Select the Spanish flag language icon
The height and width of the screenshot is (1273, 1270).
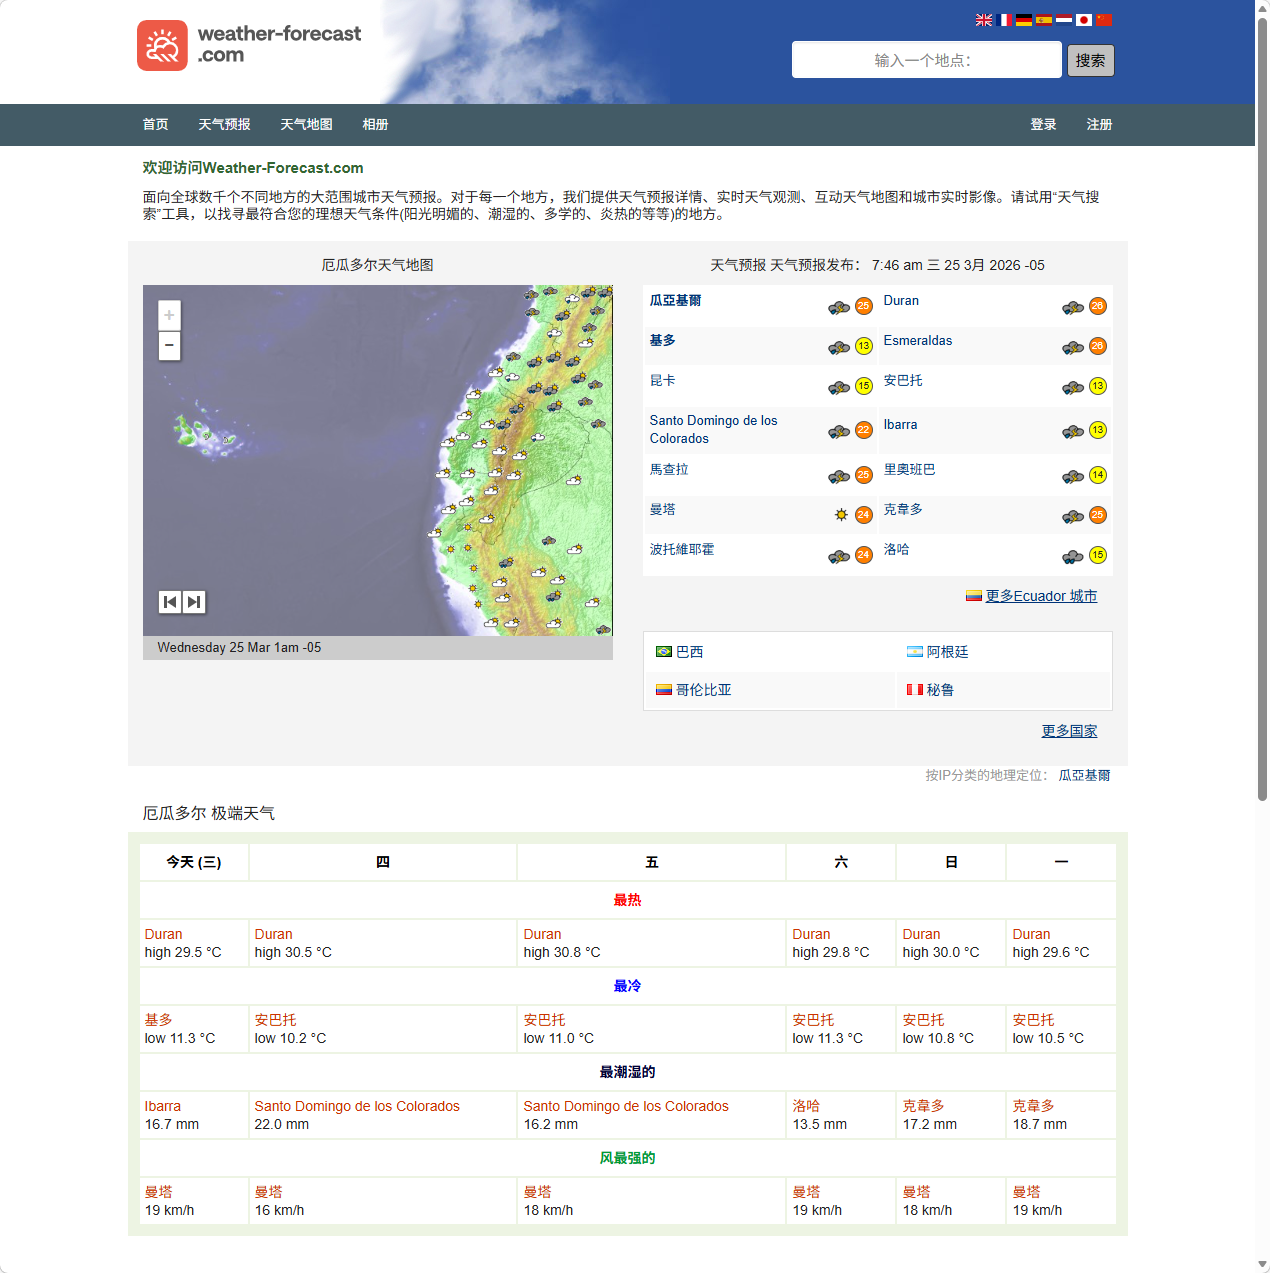click(1044, 19)
